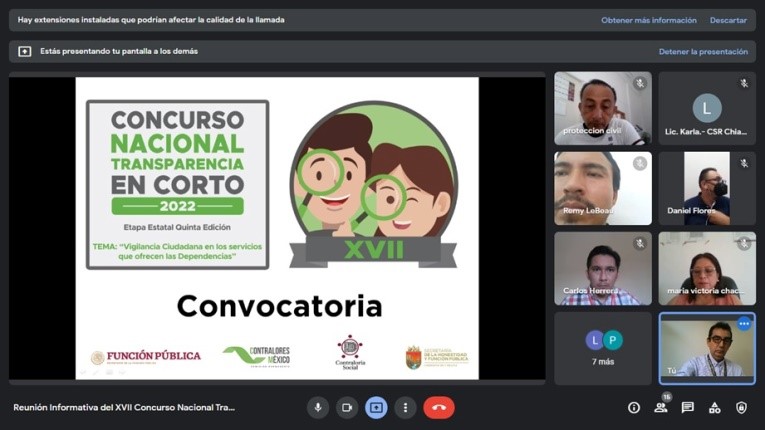Screen dimensions: 765x430
Task: Show the participants people panel
Action: 661,408
